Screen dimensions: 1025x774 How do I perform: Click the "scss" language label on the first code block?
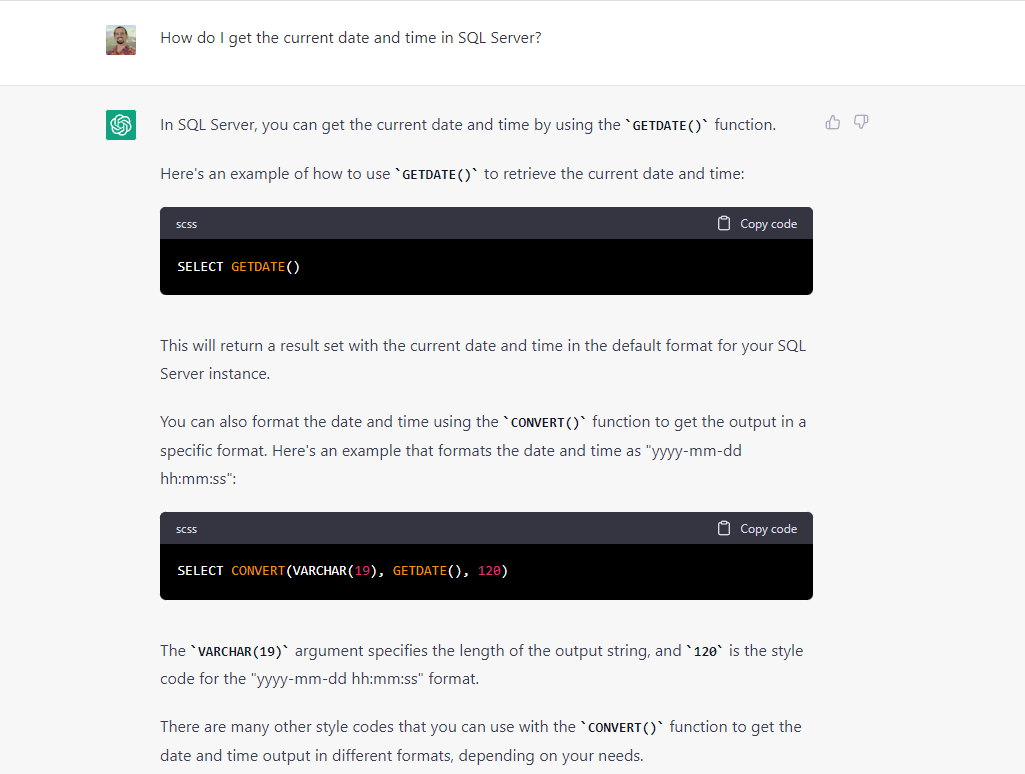pos(186,224)
